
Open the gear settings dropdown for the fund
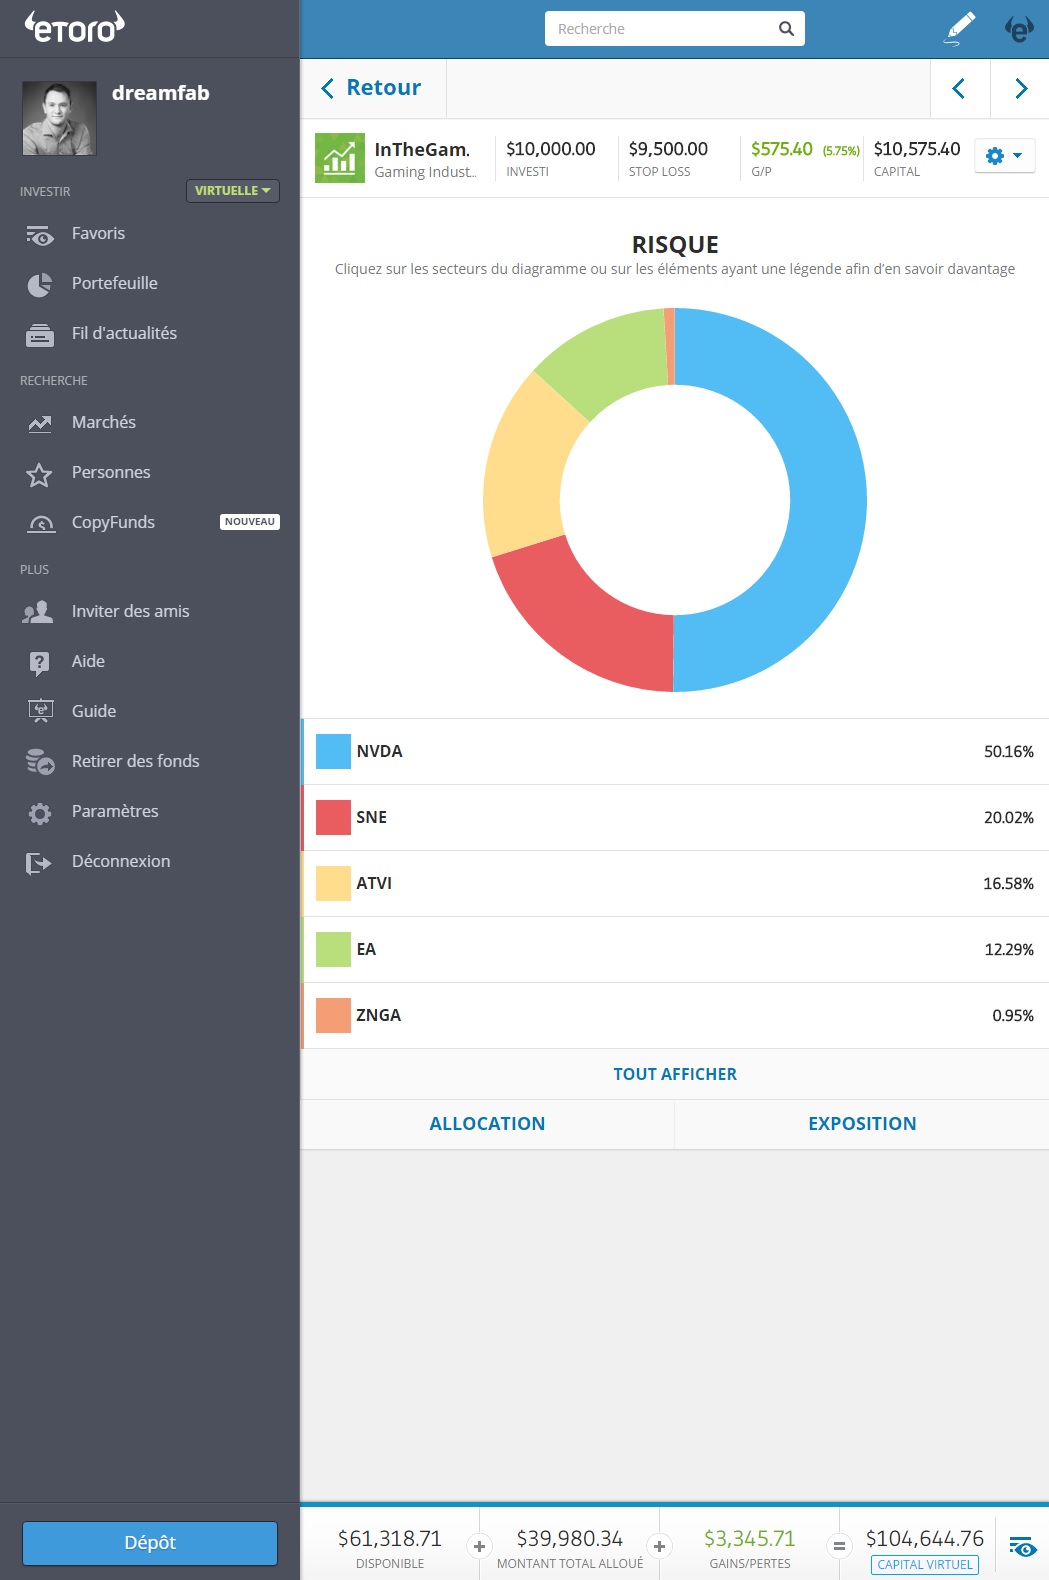point(1004,156)
